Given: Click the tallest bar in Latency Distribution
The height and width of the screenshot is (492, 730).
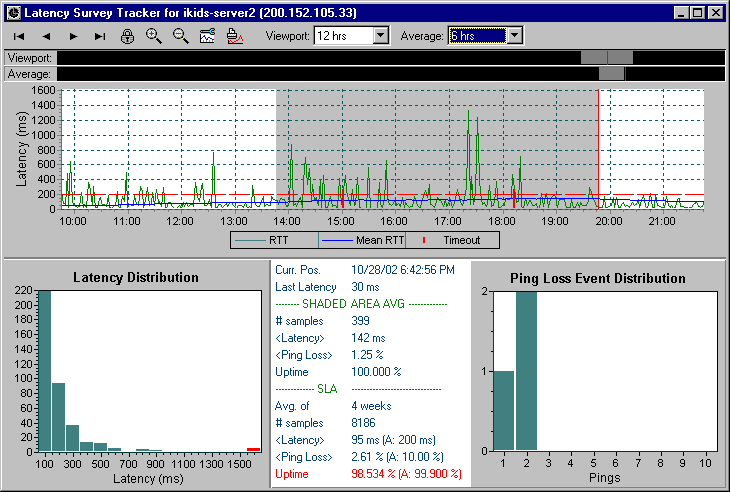Looking at the screenshot, I should coord(44,370).
